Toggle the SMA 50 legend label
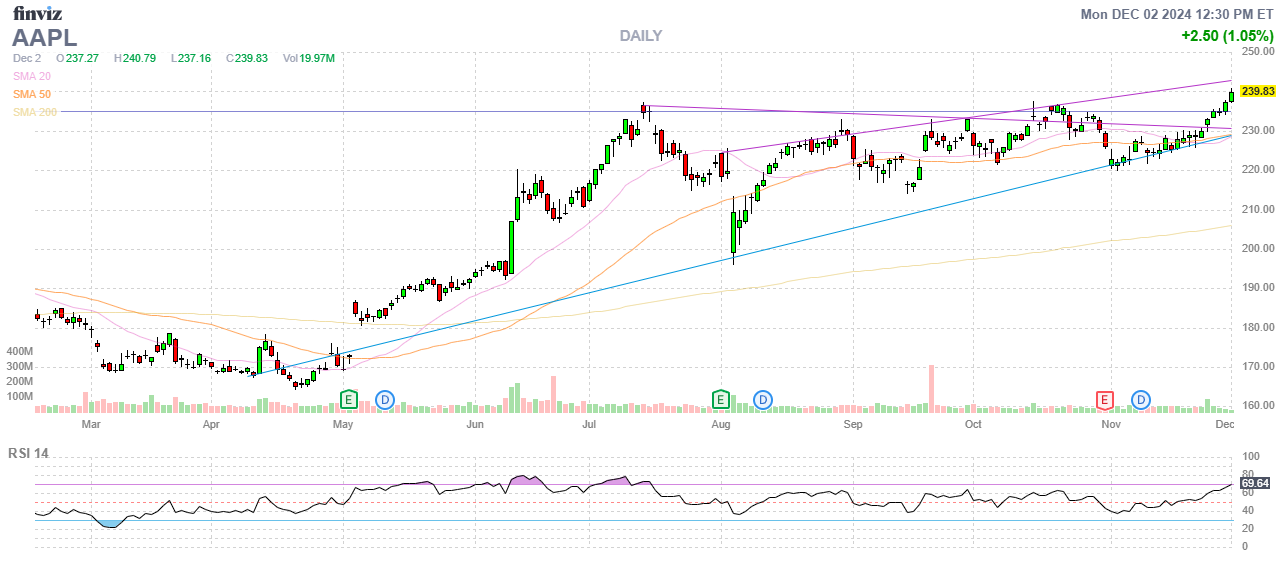This screenshot has height=562, width=1287. click(31, 94)
